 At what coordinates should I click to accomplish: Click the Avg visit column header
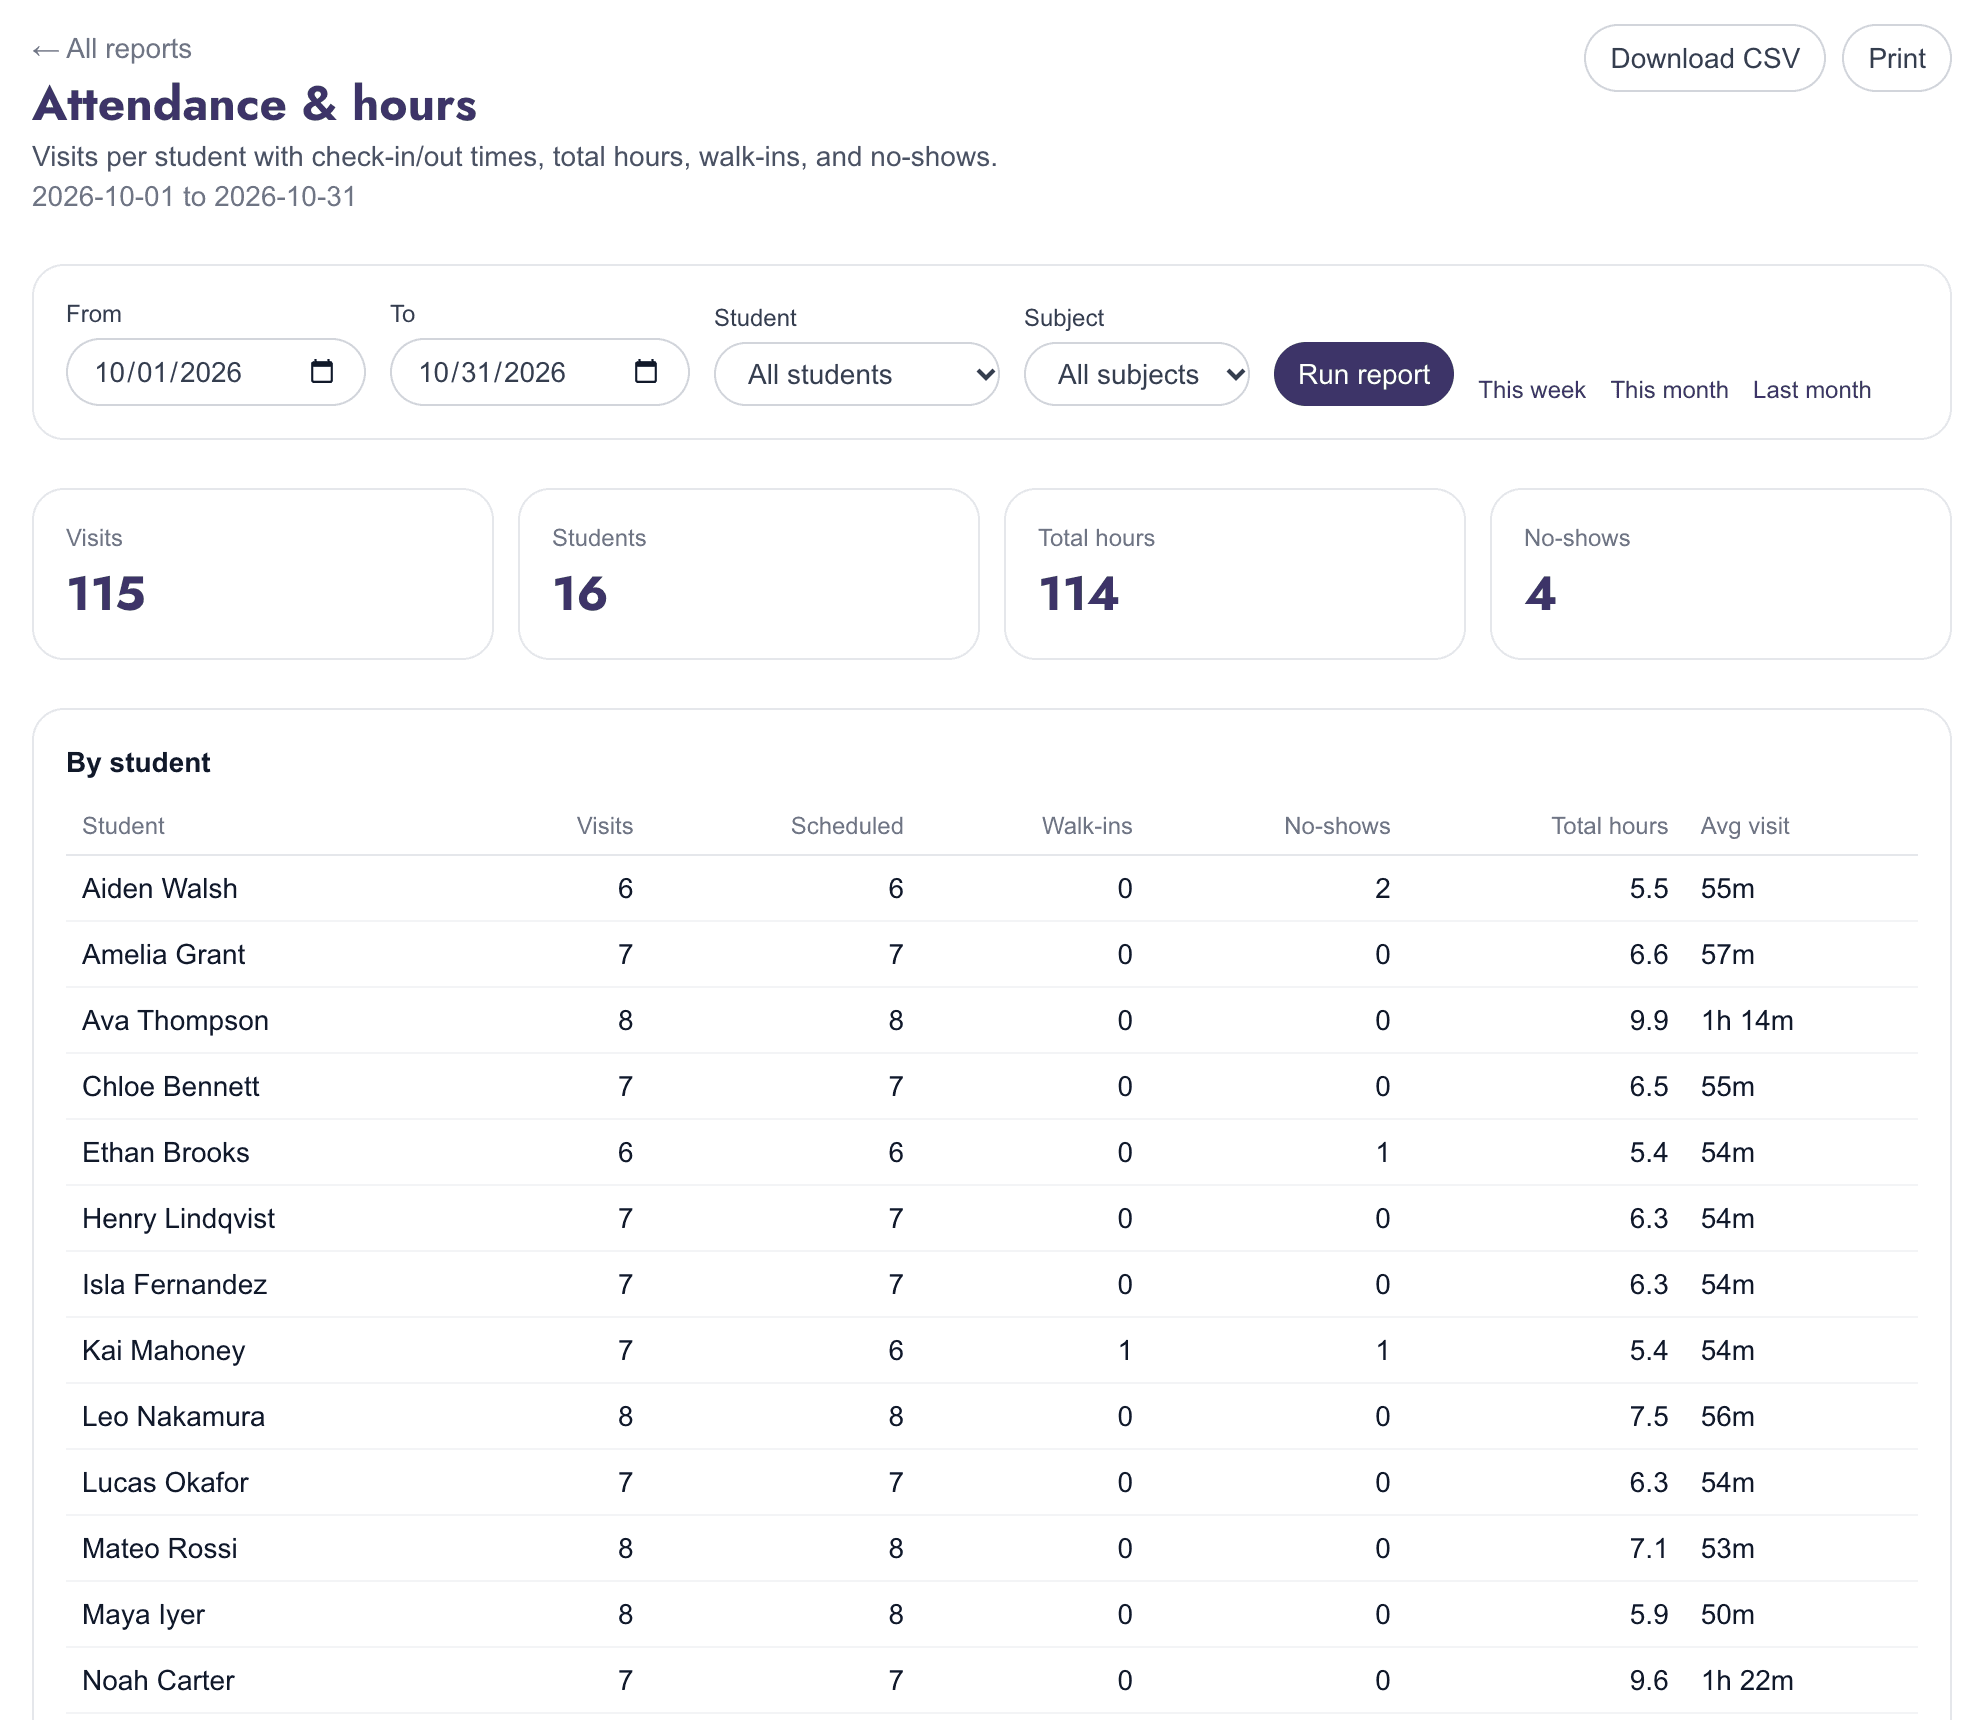[1745, 826]
